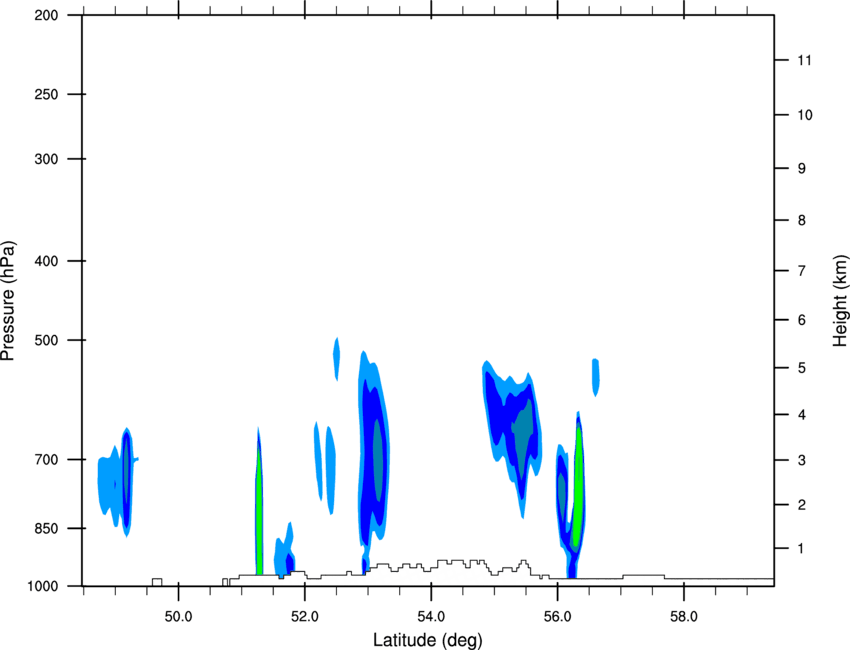This screenshot has width=850, height=650.
Task: Pick the 7 km height label
Action: coord(802,271)
